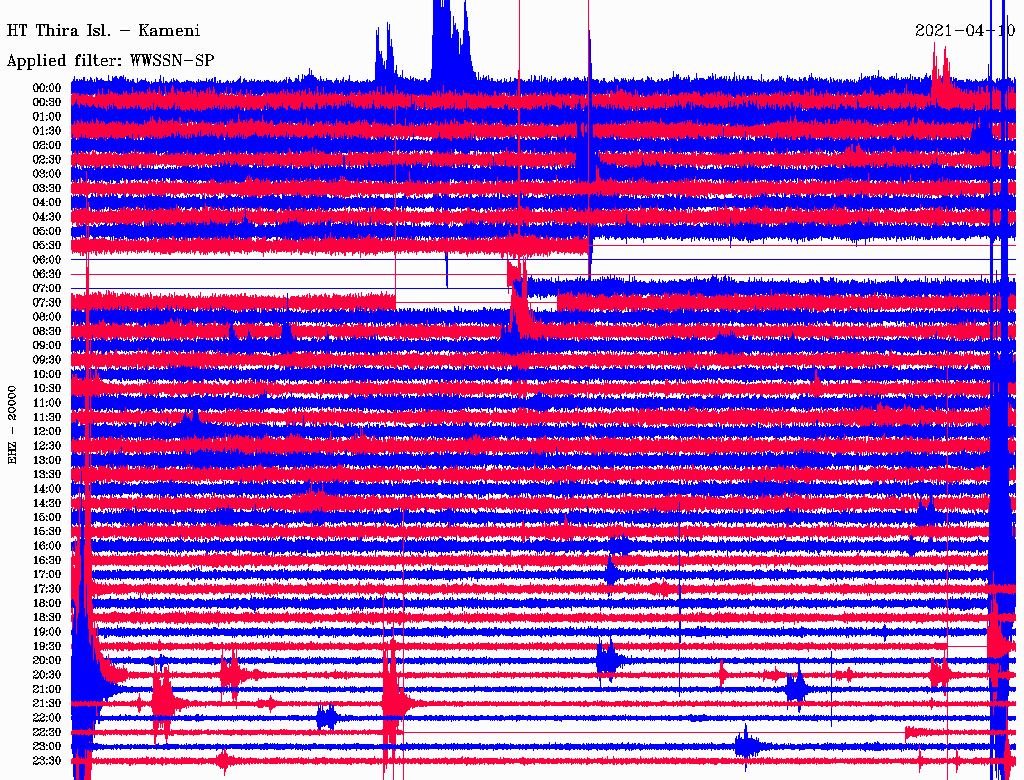Screen dimensions: 1024x780
Task: Click the '23:00' time label
Action: [x=47, y=747]
